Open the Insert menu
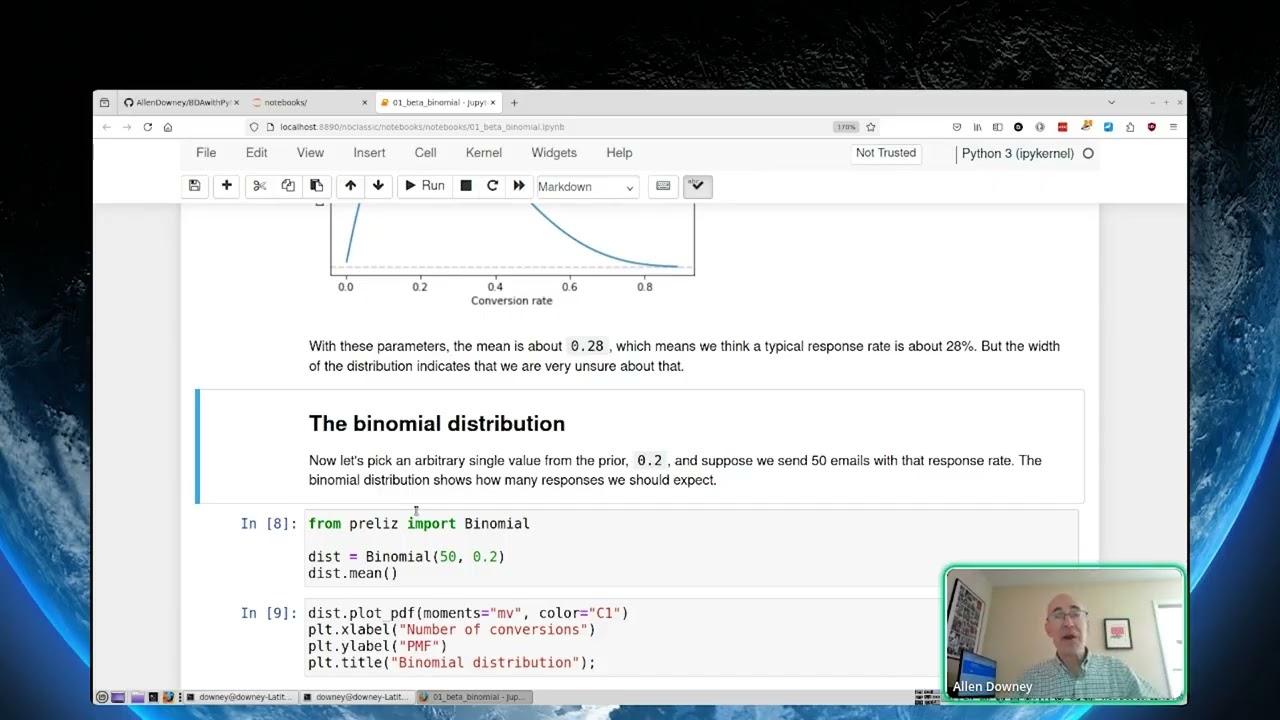The width and height of the screenshot is (1280, 720). [369, 153]
